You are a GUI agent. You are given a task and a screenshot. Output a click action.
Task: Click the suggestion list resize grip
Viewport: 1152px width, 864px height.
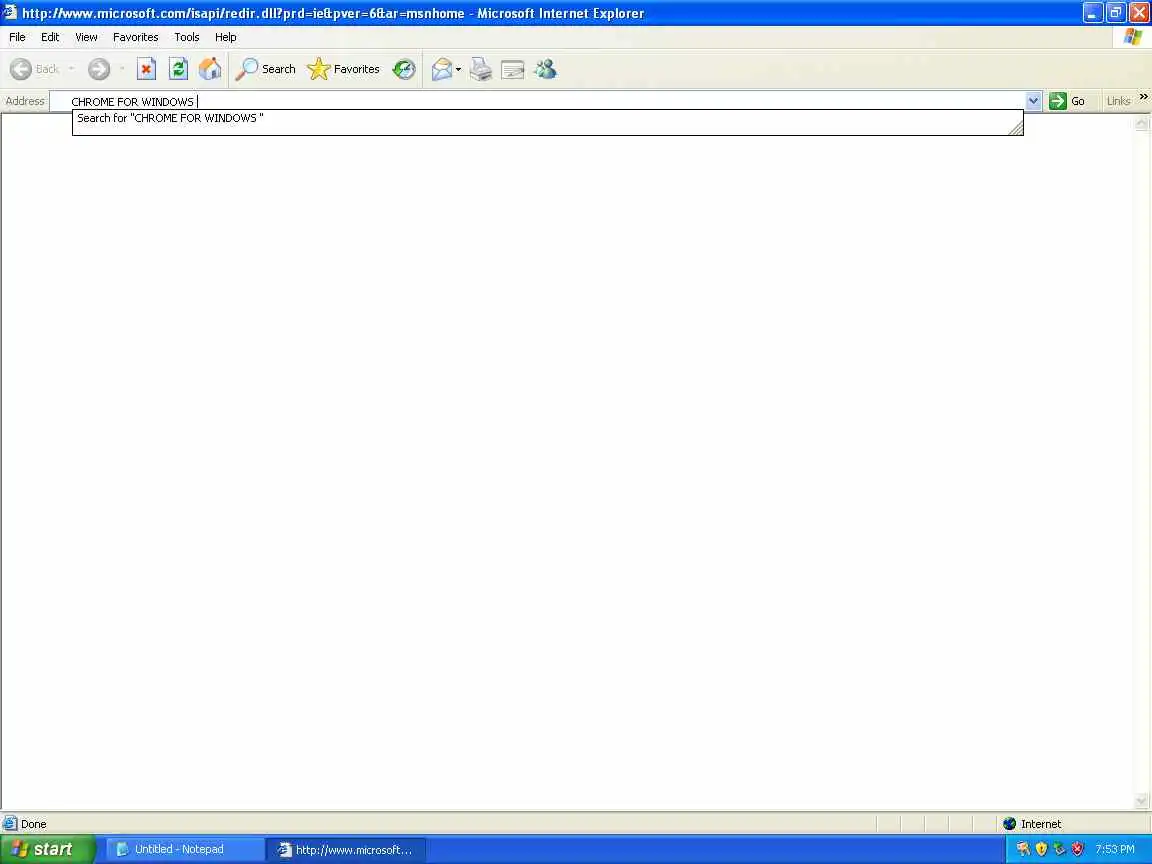(1015, 129)
